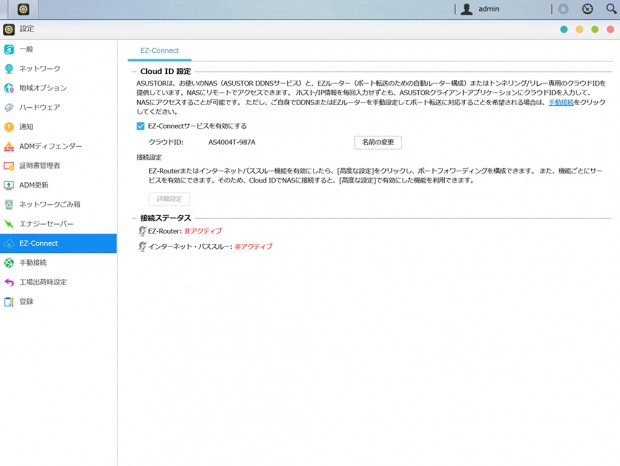Click the yellow window control dot
The height and width of the screenshot is (466, 620).
click(579, 30)
